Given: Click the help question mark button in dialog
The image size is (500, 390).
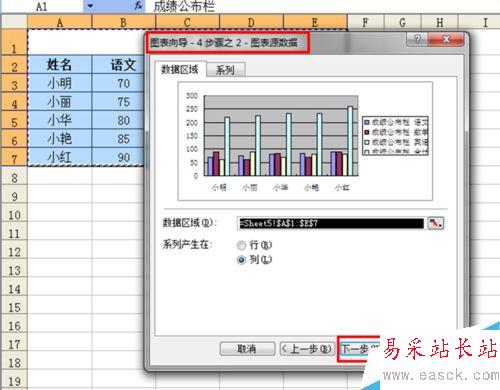Looking at the screenshot, I should click(x=417, y=40).
